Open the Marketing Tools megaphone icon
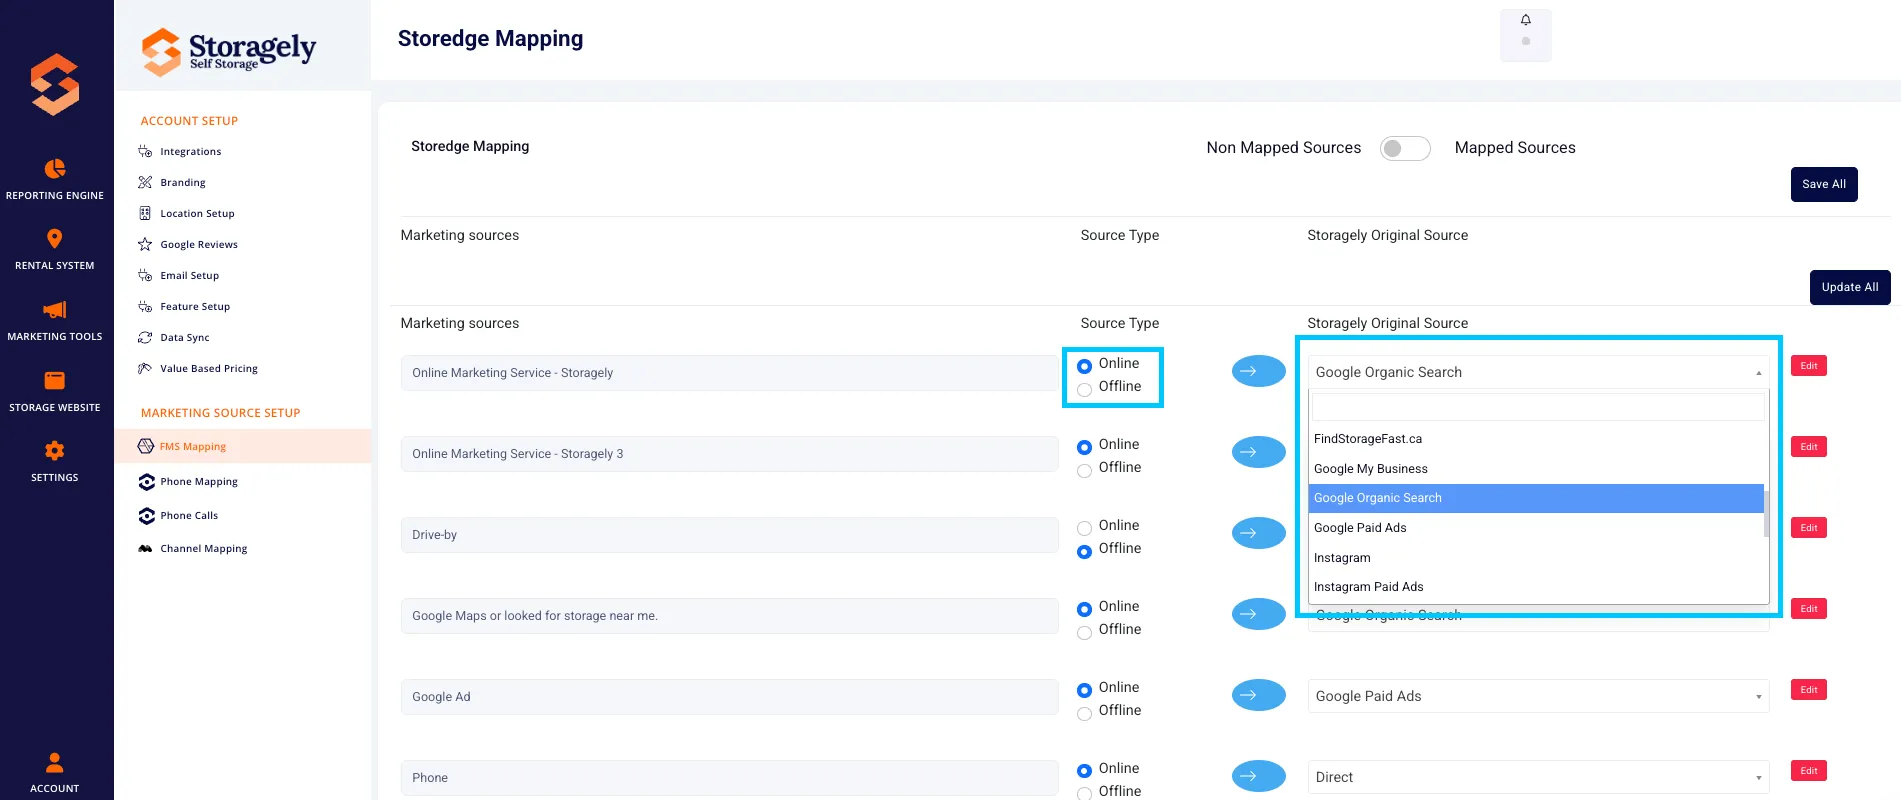The width and height of the screenshot is (1901, 800). pos(55,309)
